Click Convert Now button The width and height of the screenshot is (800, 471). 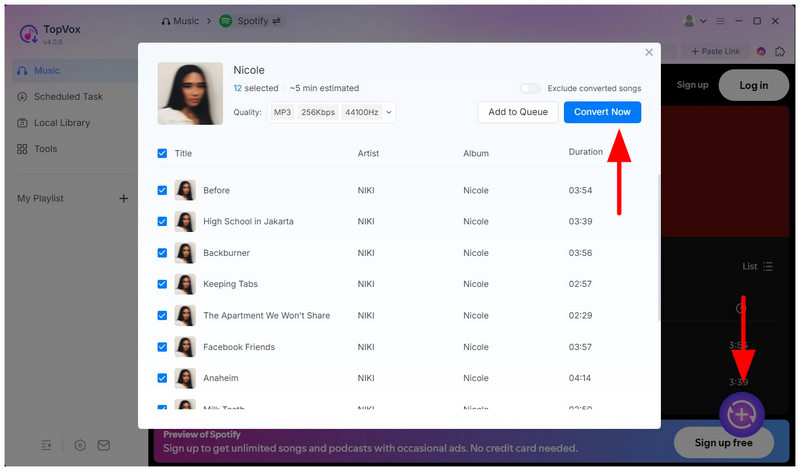(602, 112)
